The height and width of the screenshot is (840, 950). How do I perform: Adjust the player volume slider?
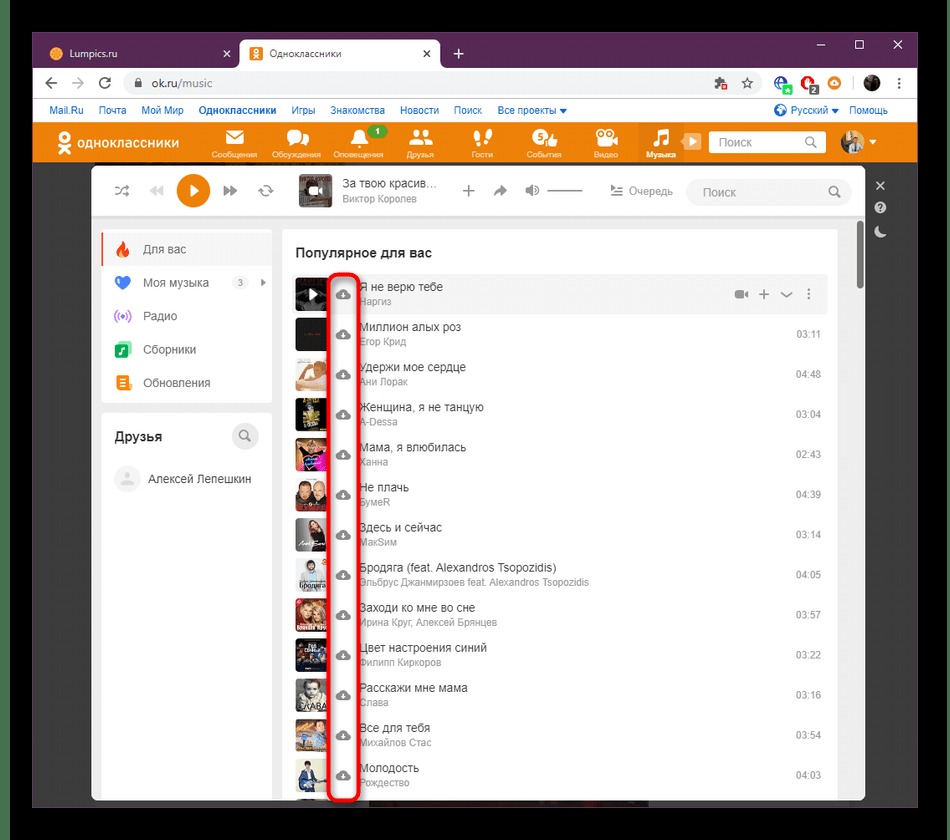(564, 191)
